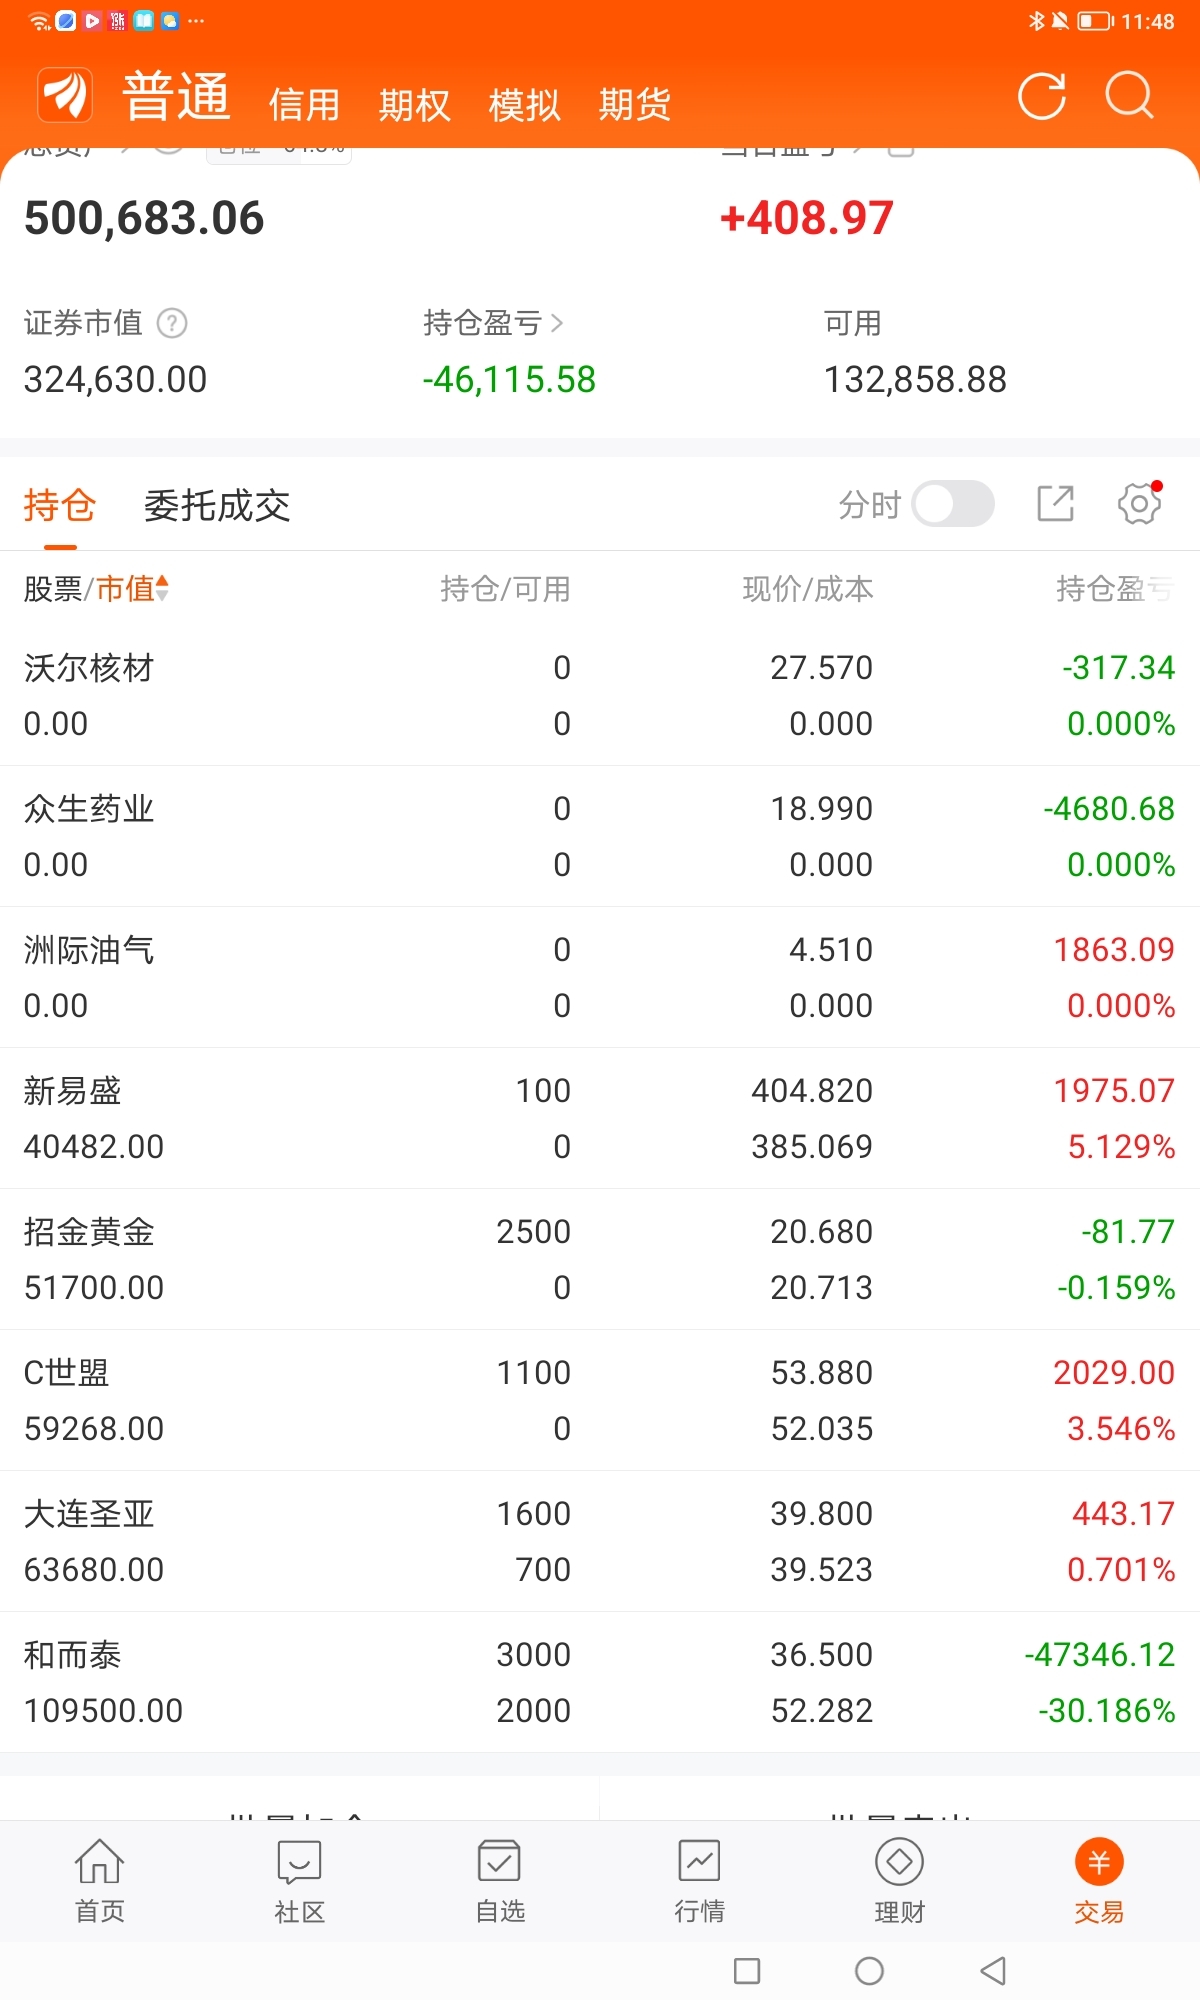Image resolution: width=1200 pixels, height=2000 pixels.
Task: Tap 和而泰 loss -47346.12
Action: point(1099,1655)
